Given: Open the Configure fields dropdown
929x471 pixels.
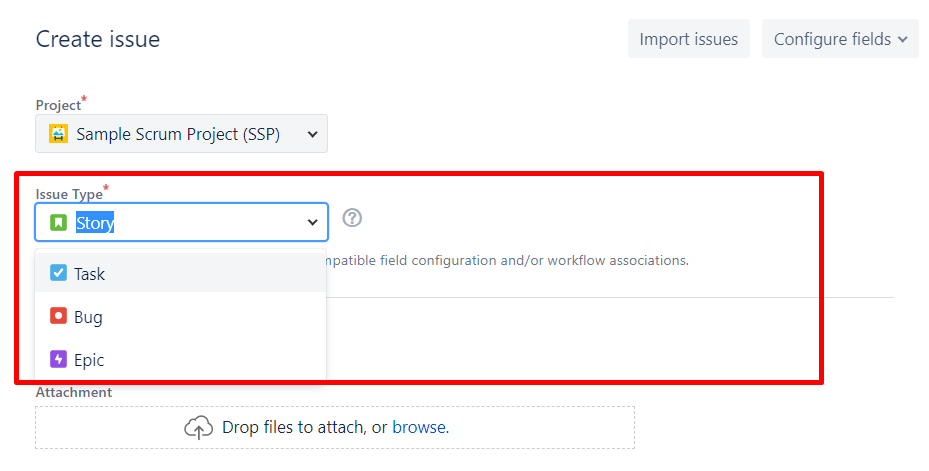Looking at the screenshot, I should (839, 39).
